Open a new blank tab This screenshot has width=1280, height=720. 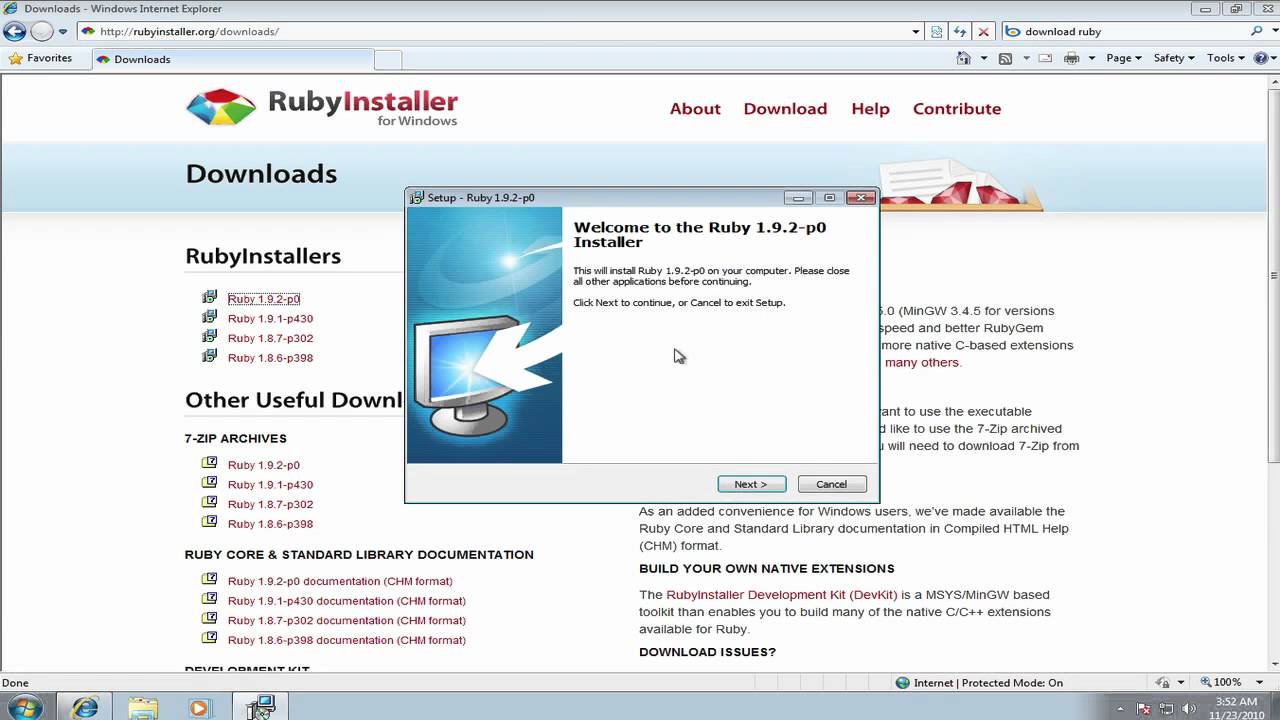tap(388, 59)
